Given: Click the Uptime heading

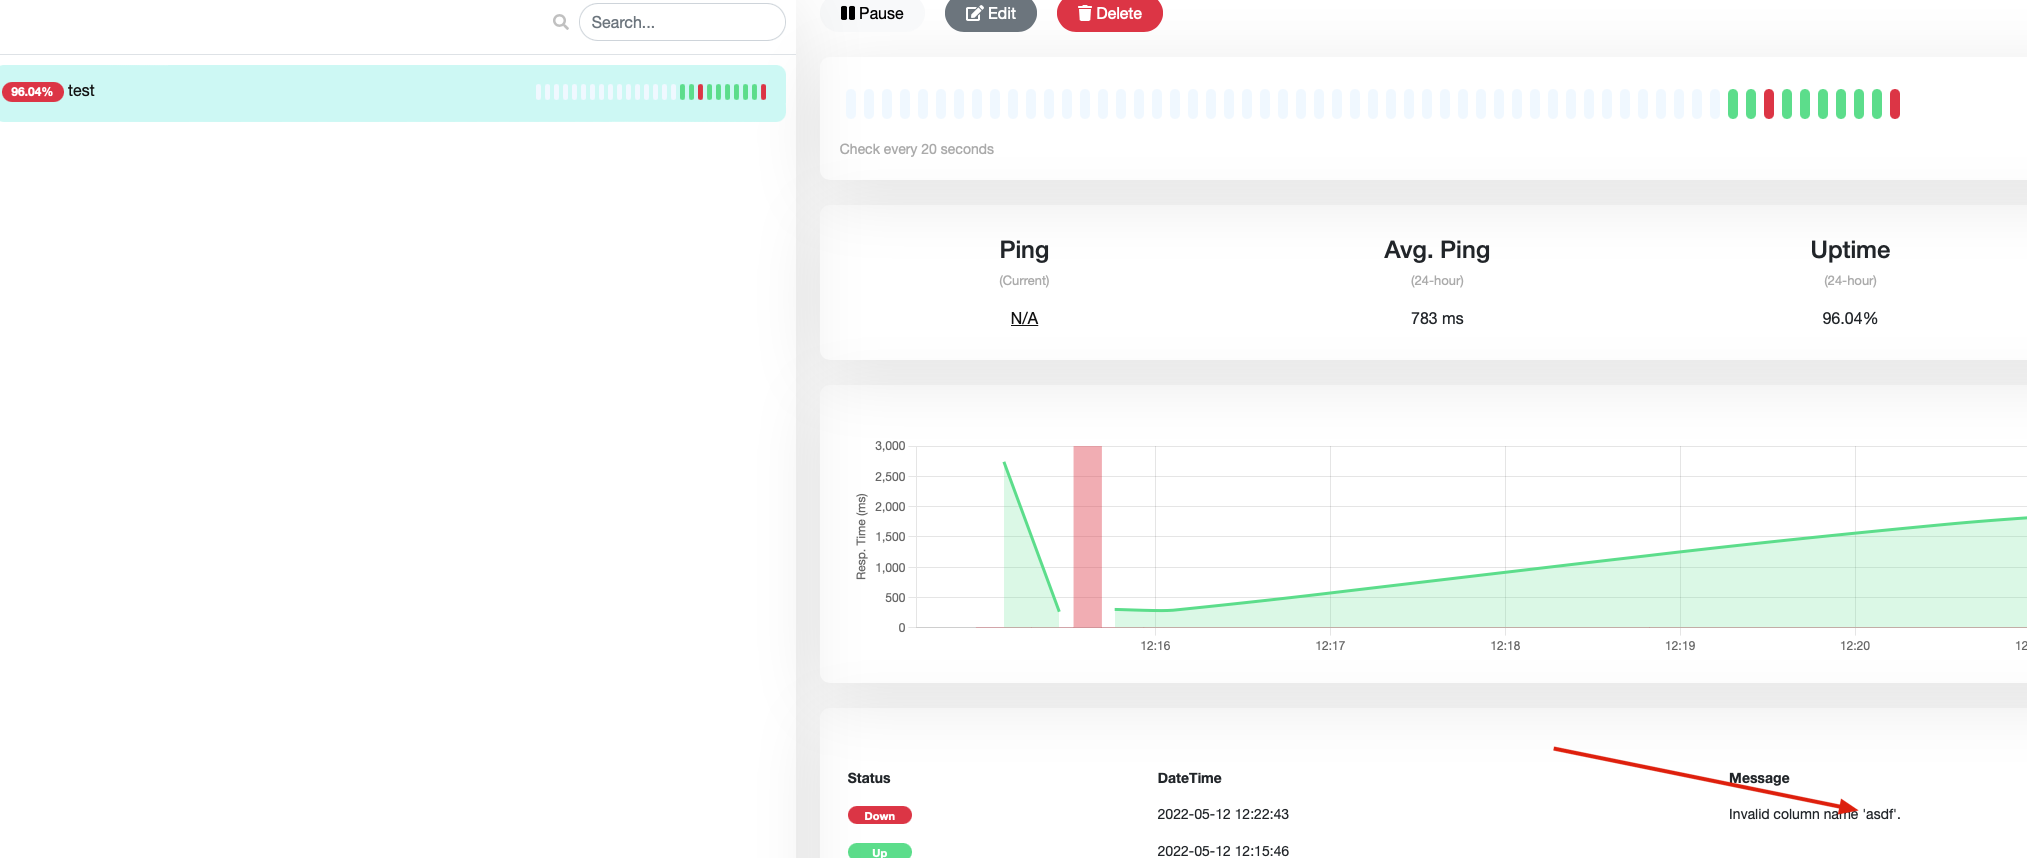Looking at the screenshot, I should [x=1850, y=250].
